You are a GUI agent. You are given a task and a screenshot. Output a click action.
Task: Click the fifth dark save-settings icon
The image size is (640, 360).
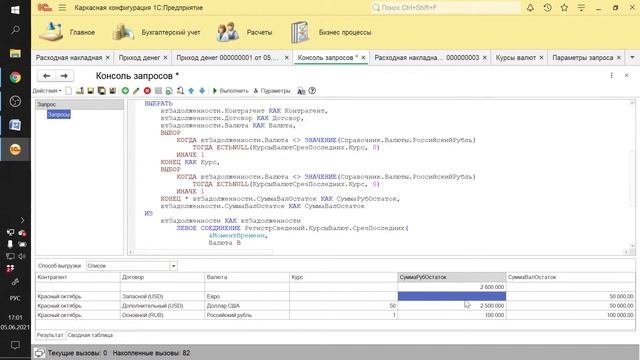(x=112, y=91)
